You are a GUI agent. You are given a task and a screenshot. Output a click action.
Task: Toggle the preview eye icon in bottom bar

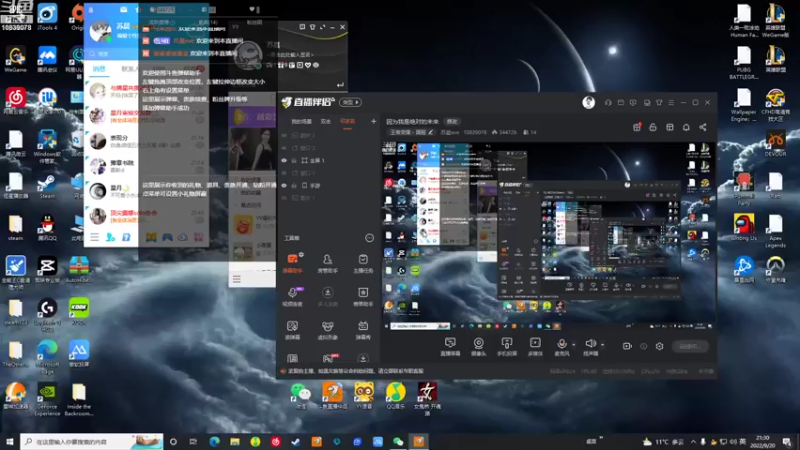coord(643,346)
